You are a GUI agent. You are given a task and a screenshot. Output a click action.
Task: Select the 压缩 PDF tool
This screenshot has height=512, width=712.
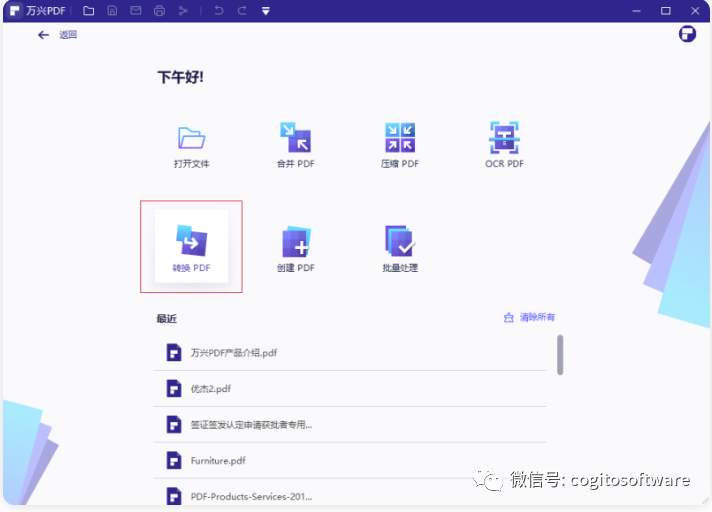point(400,144)
